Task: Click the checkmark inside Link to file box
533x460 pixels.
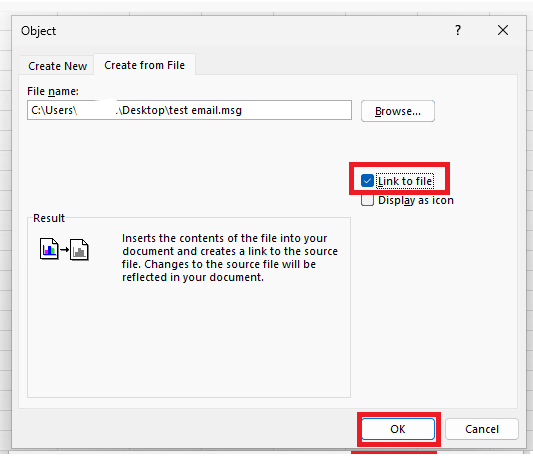Action: click(367, 181)
